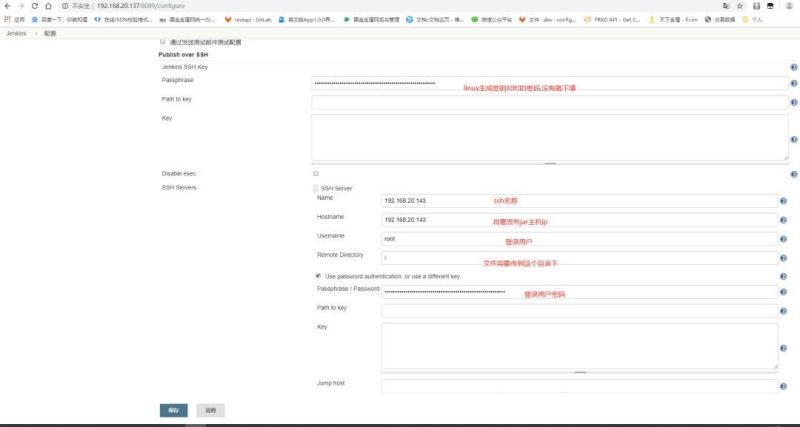Image resolution: width=800 pixels, height=427 pixels.
Task: Enable the Disable exec checkbox
Action: [316, 174]
